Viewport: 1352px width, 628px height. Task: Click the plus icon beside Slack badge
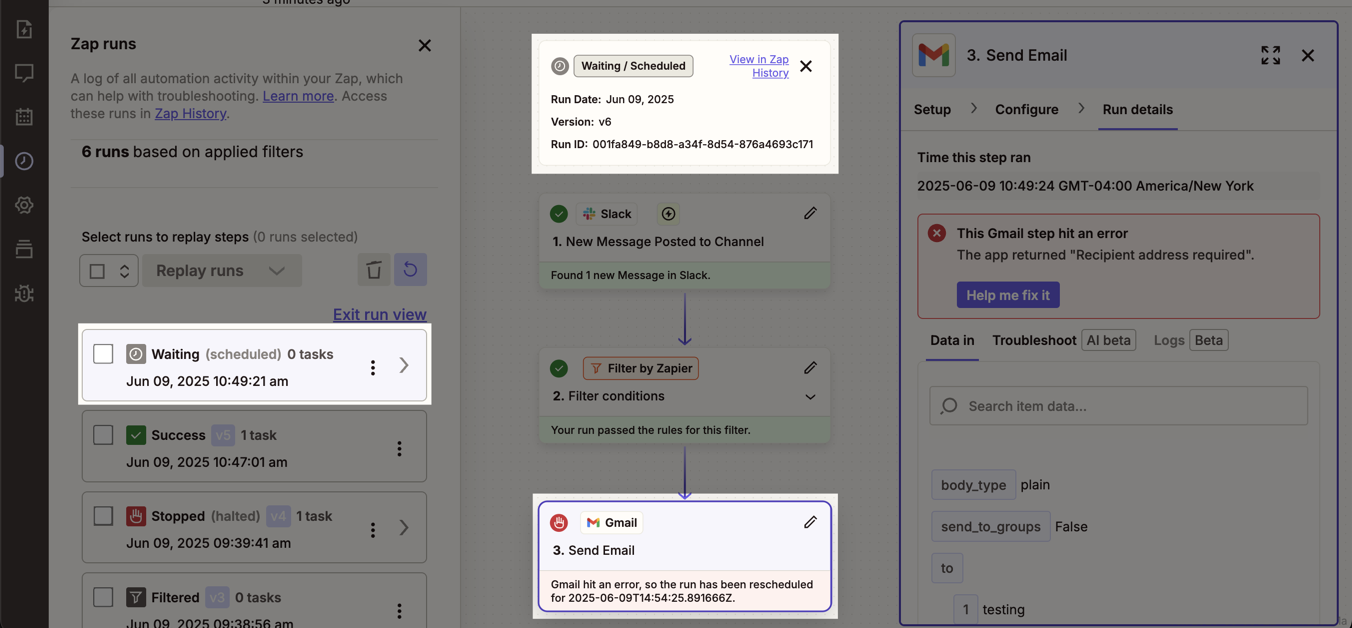(668, 214)
